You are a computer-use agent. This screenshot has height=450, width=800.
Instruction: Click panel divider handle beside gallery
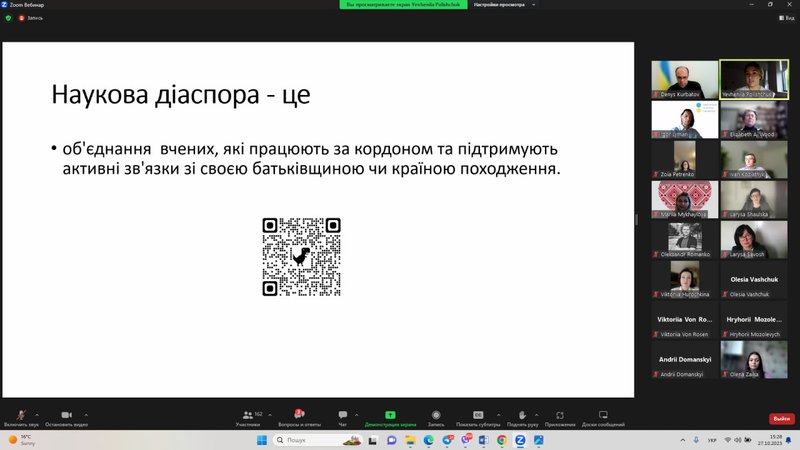pyautogui.click(x=636, y=220)
